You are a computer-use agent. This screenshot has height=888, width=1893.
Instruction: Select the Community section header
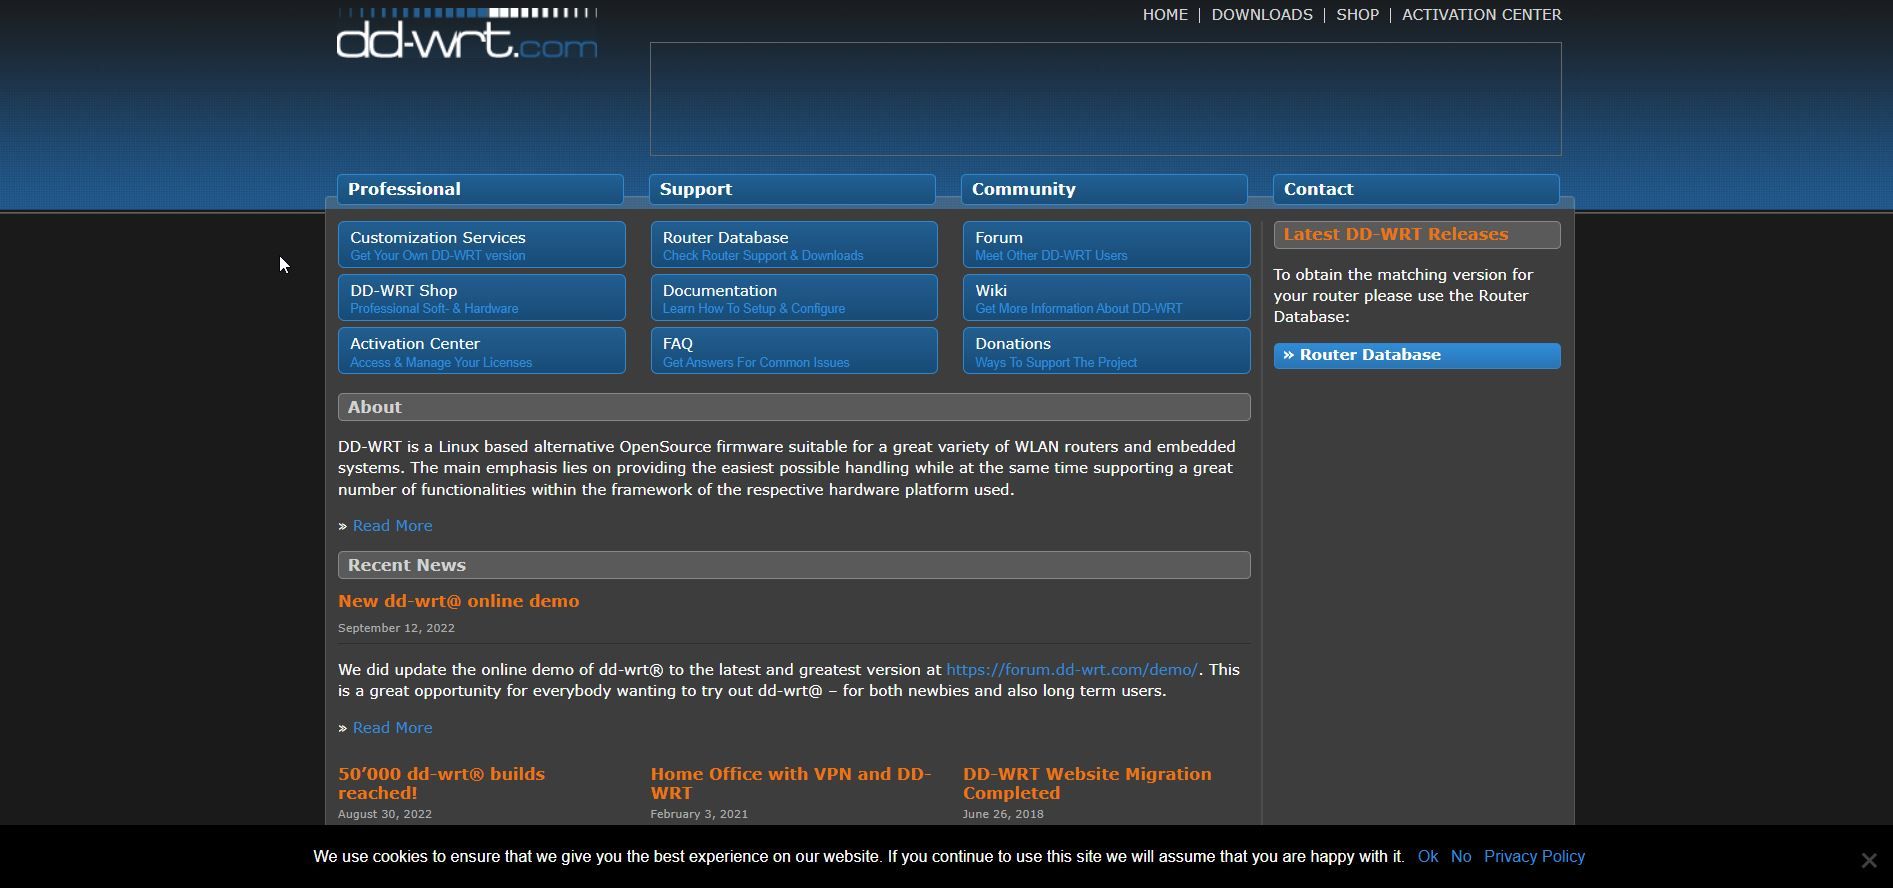(1104, 189)
